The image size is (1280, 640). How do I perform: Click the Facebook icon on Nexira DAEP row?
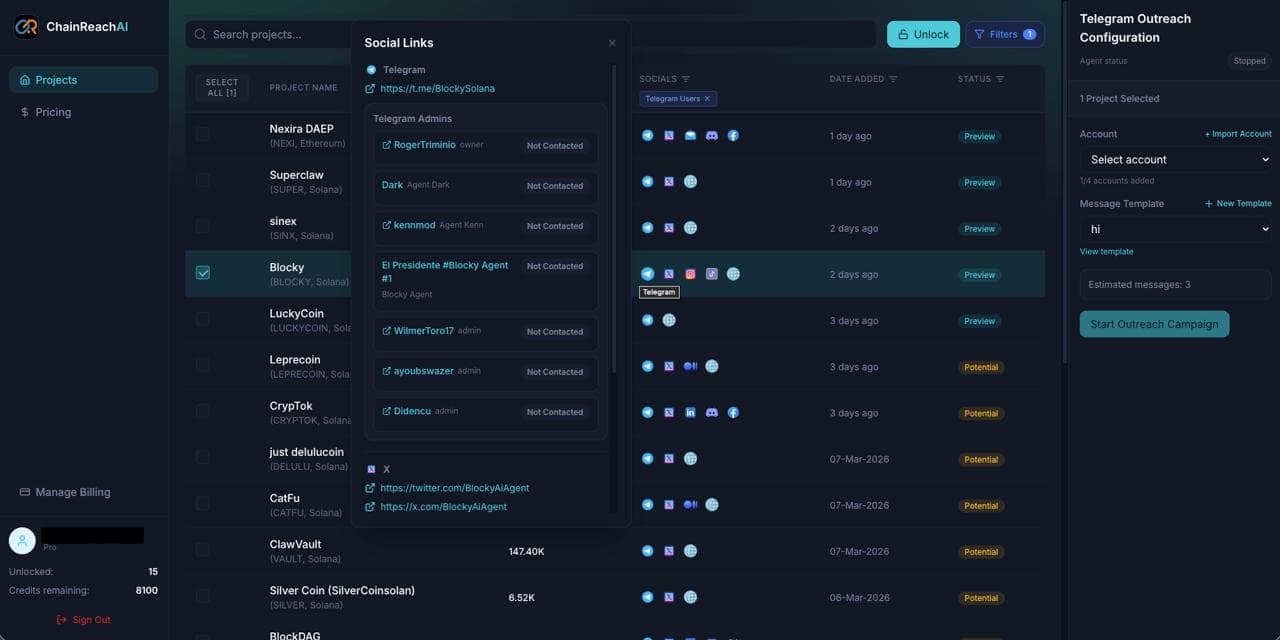(733, 135)
